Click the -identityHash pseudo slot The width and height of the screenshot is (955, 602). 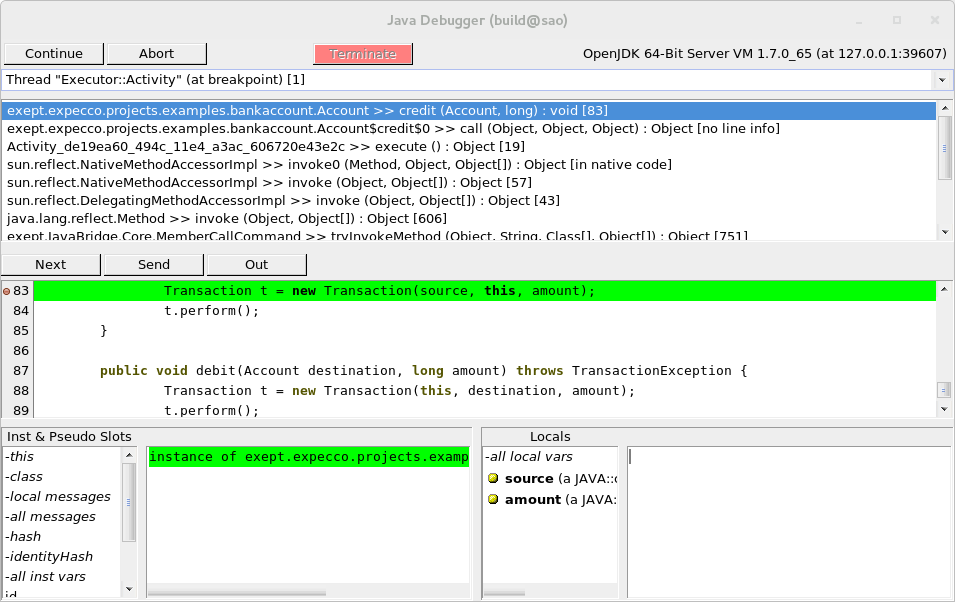(49, 557)
